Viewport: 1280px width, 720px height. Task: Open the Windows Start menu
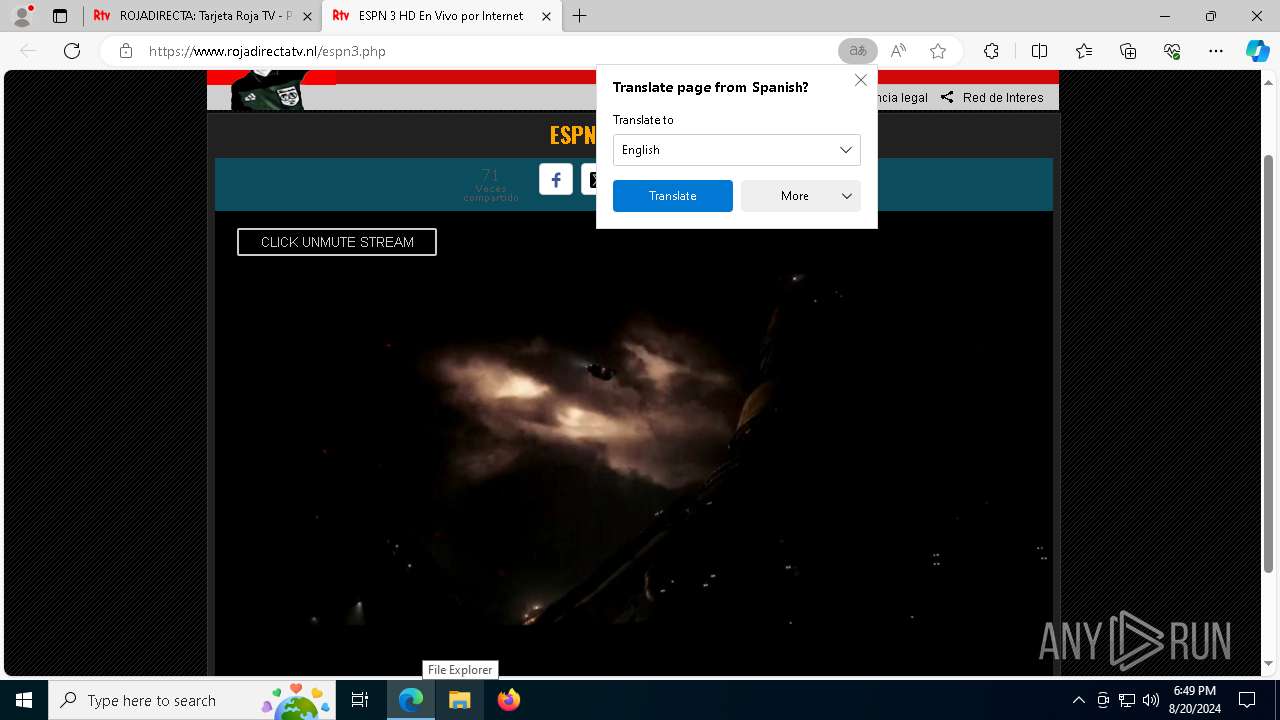pyautogui.click(x=24, y=700)
